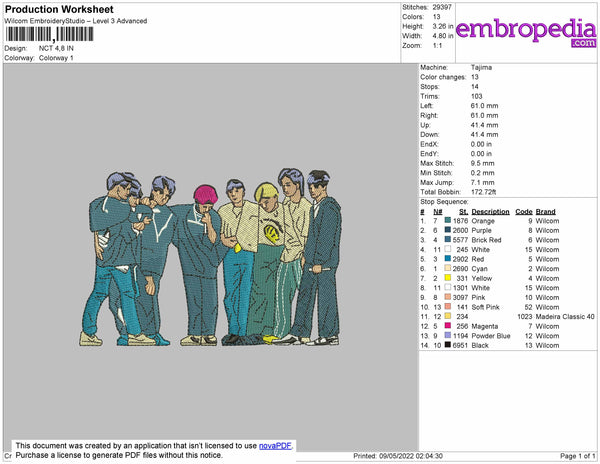This screenshot has width=600, height=464.
Task: Click the stitches count '29397'
Action: [442, 7]
